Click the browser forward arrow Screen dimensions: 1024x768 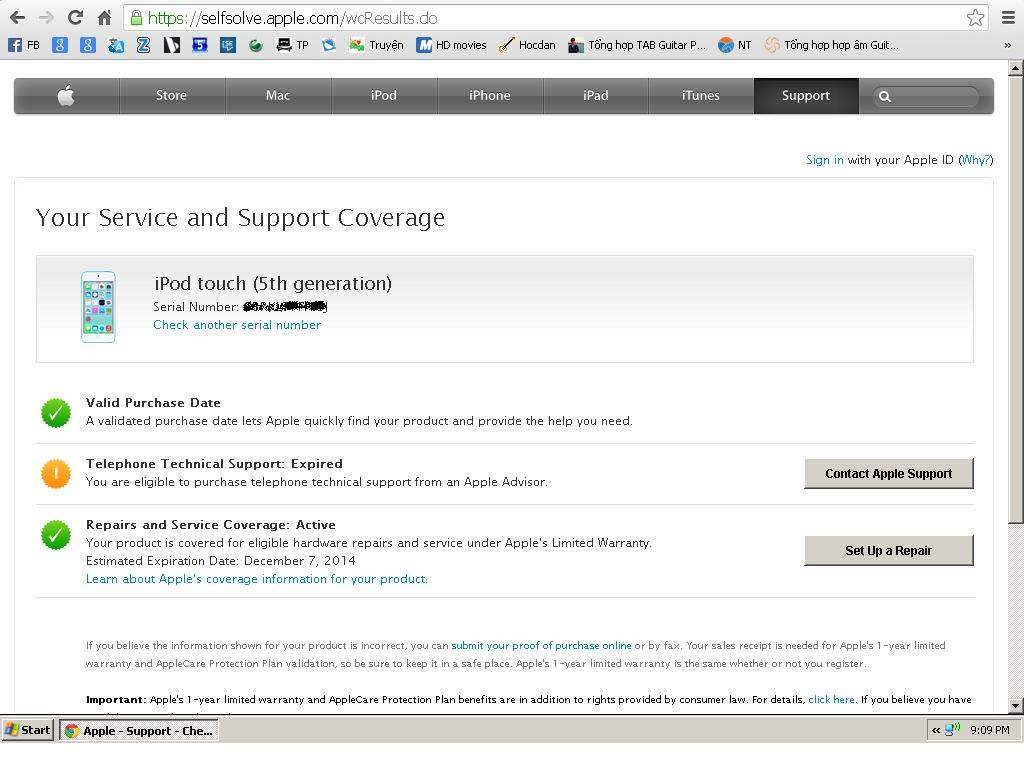(46, 18)
